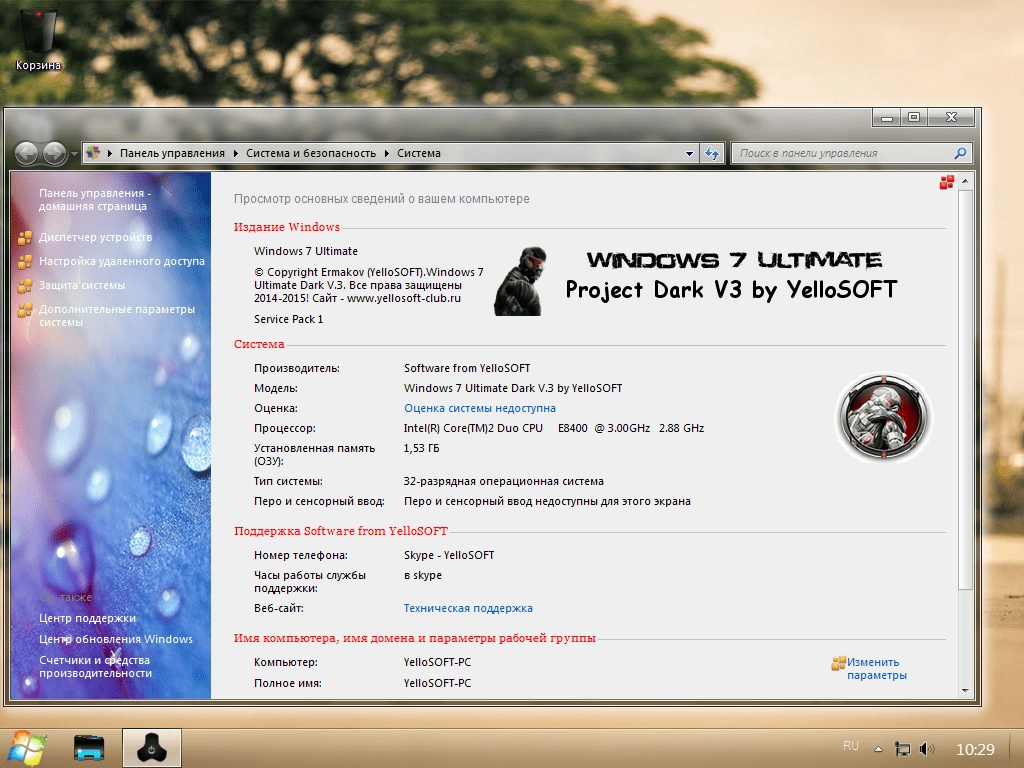Open the blue folder taskbar icon
Screen dimensions: 1024x768
coord(89,748)
